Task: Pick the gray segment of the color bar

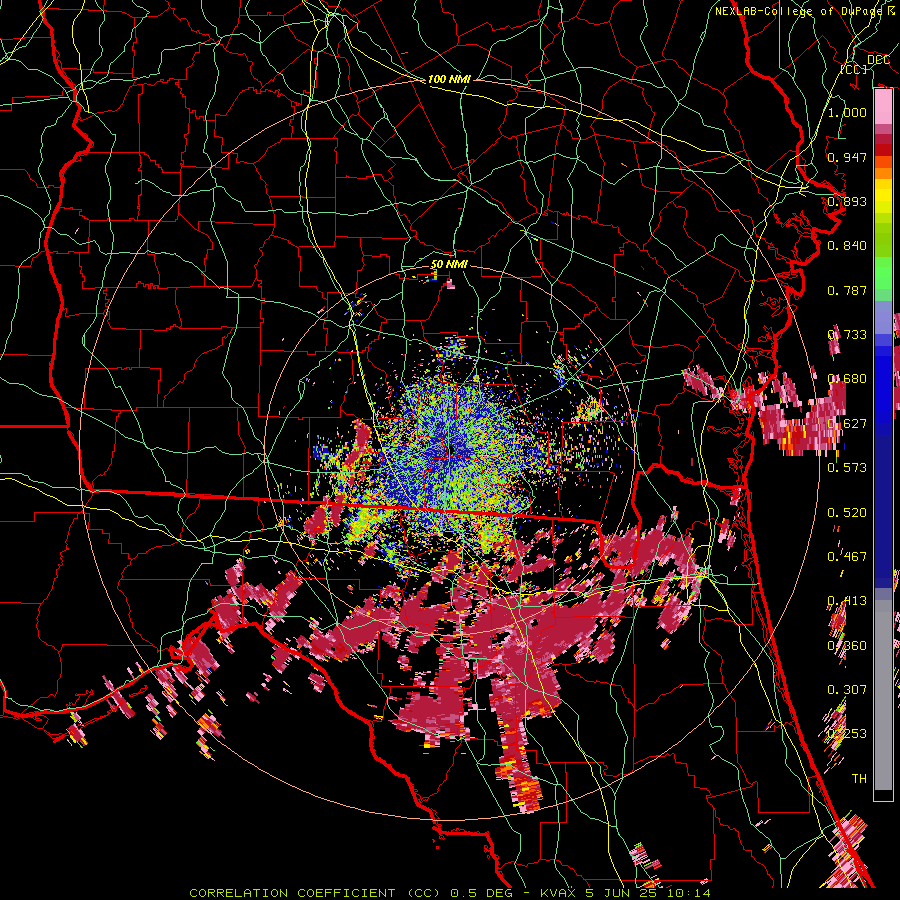Action: [883, 695]
